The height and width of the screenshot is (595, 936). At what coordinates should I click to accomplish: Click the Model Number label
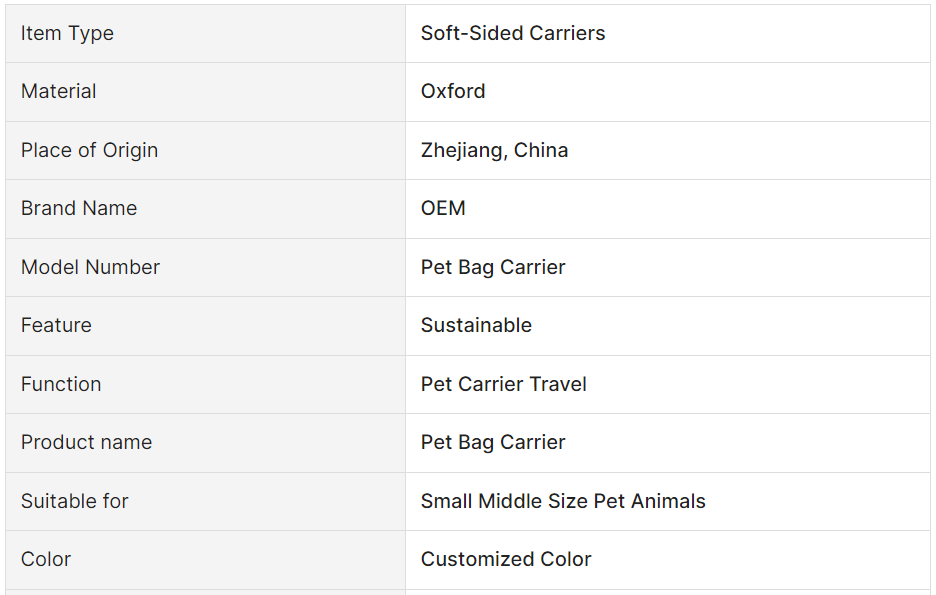tap(90, 267)
